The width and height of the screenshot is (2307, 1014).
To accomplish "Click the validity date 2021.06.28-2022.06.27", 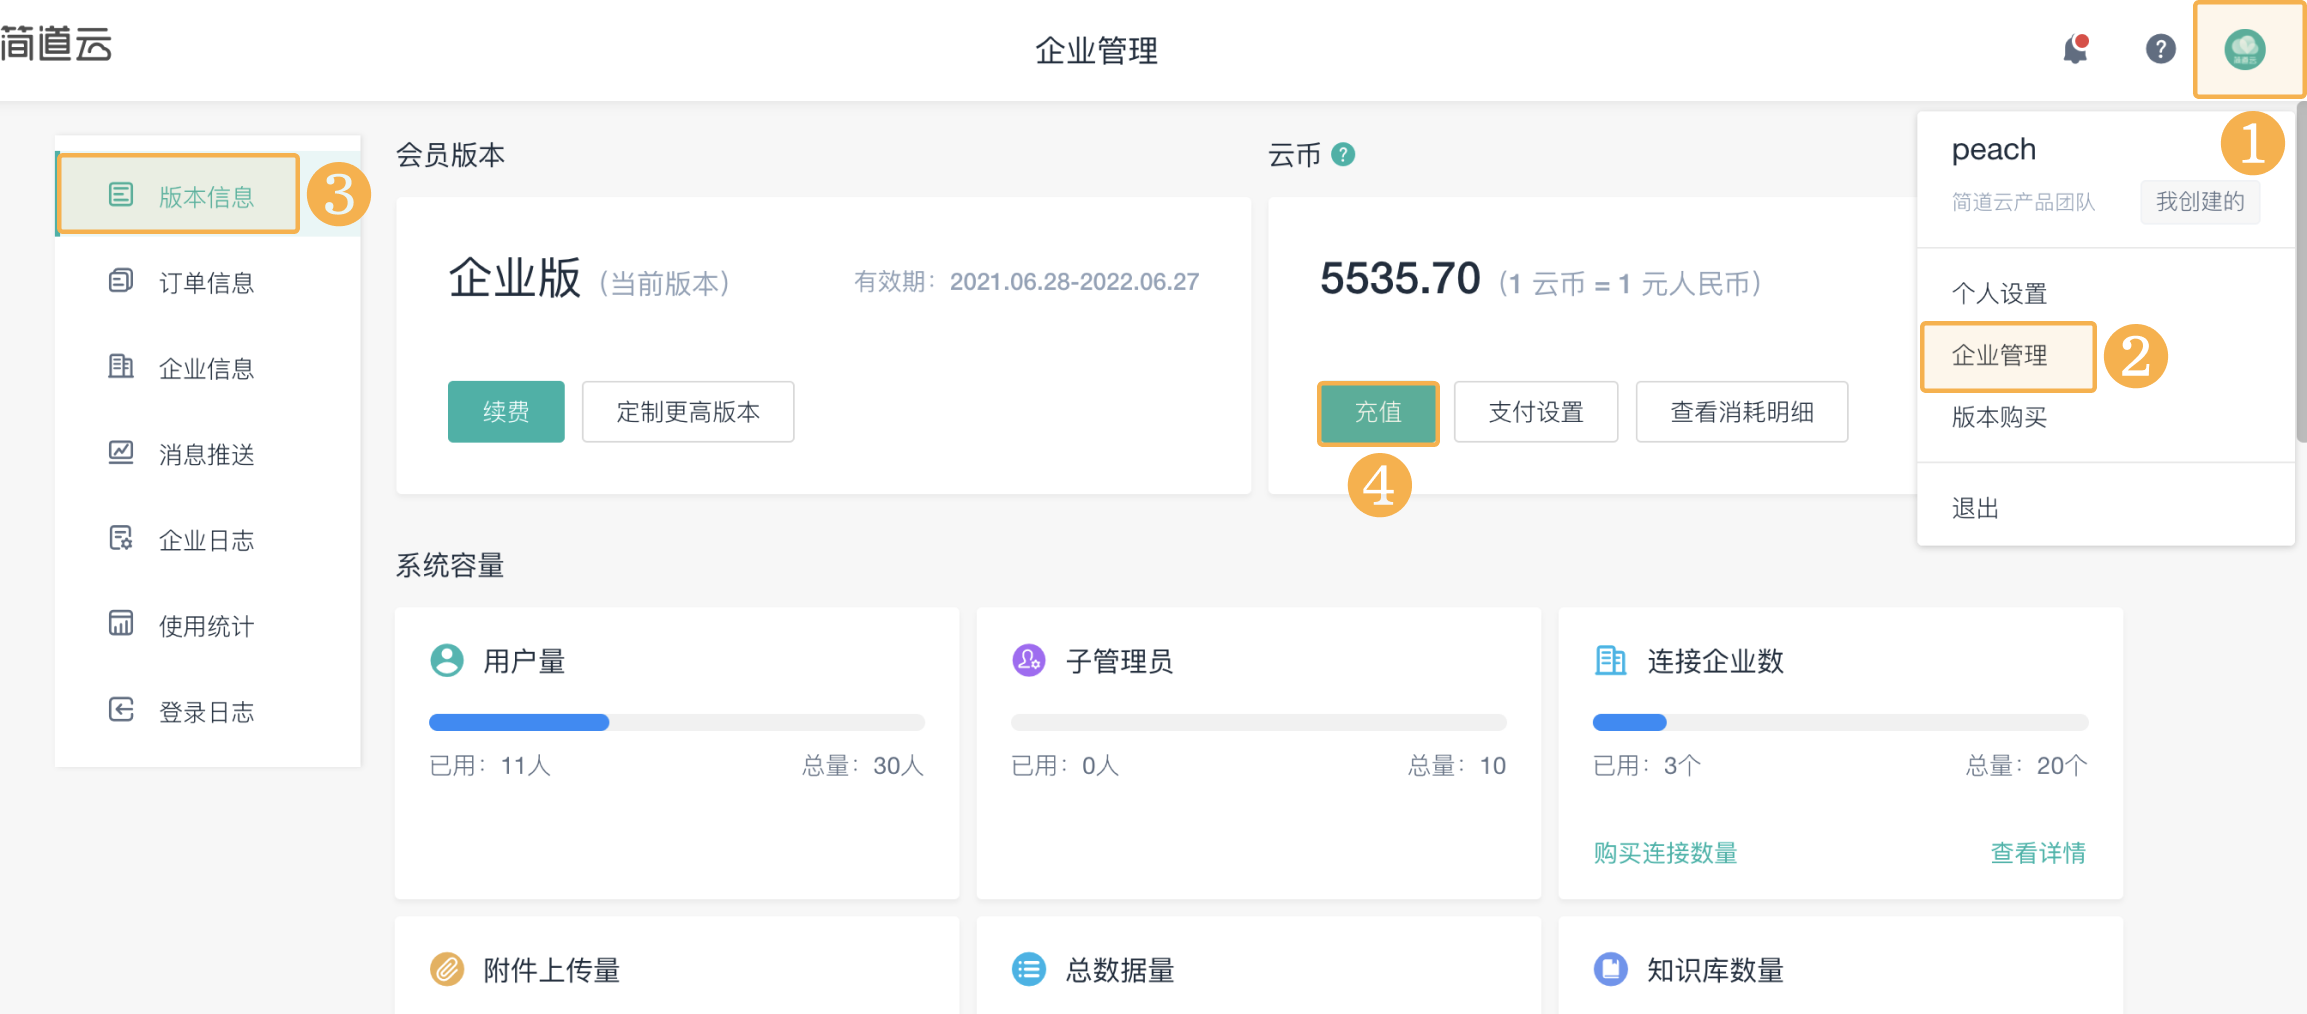I will (x=1074, y=282).
